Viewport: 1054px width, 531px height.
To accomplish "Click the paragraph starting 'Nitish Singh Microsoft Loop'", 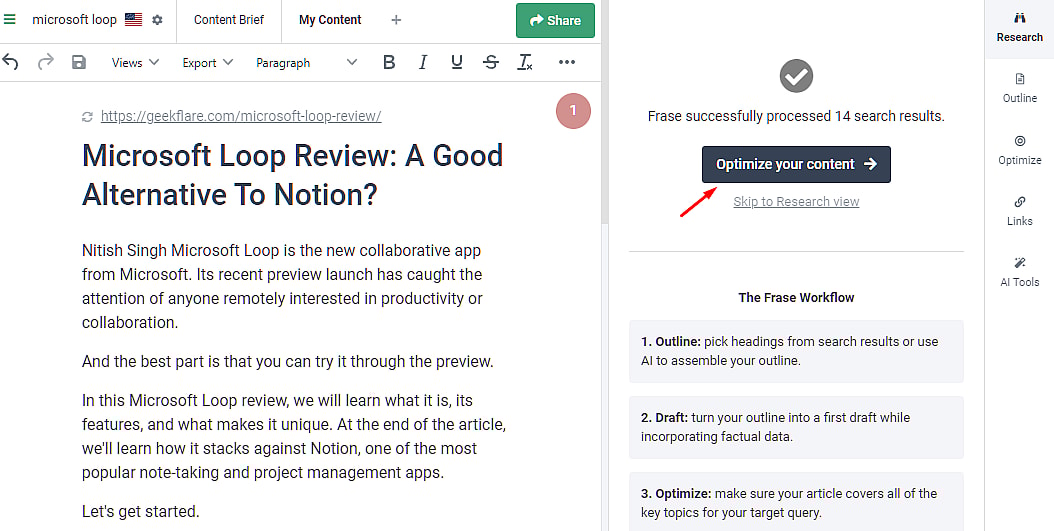I will point(282,286).
